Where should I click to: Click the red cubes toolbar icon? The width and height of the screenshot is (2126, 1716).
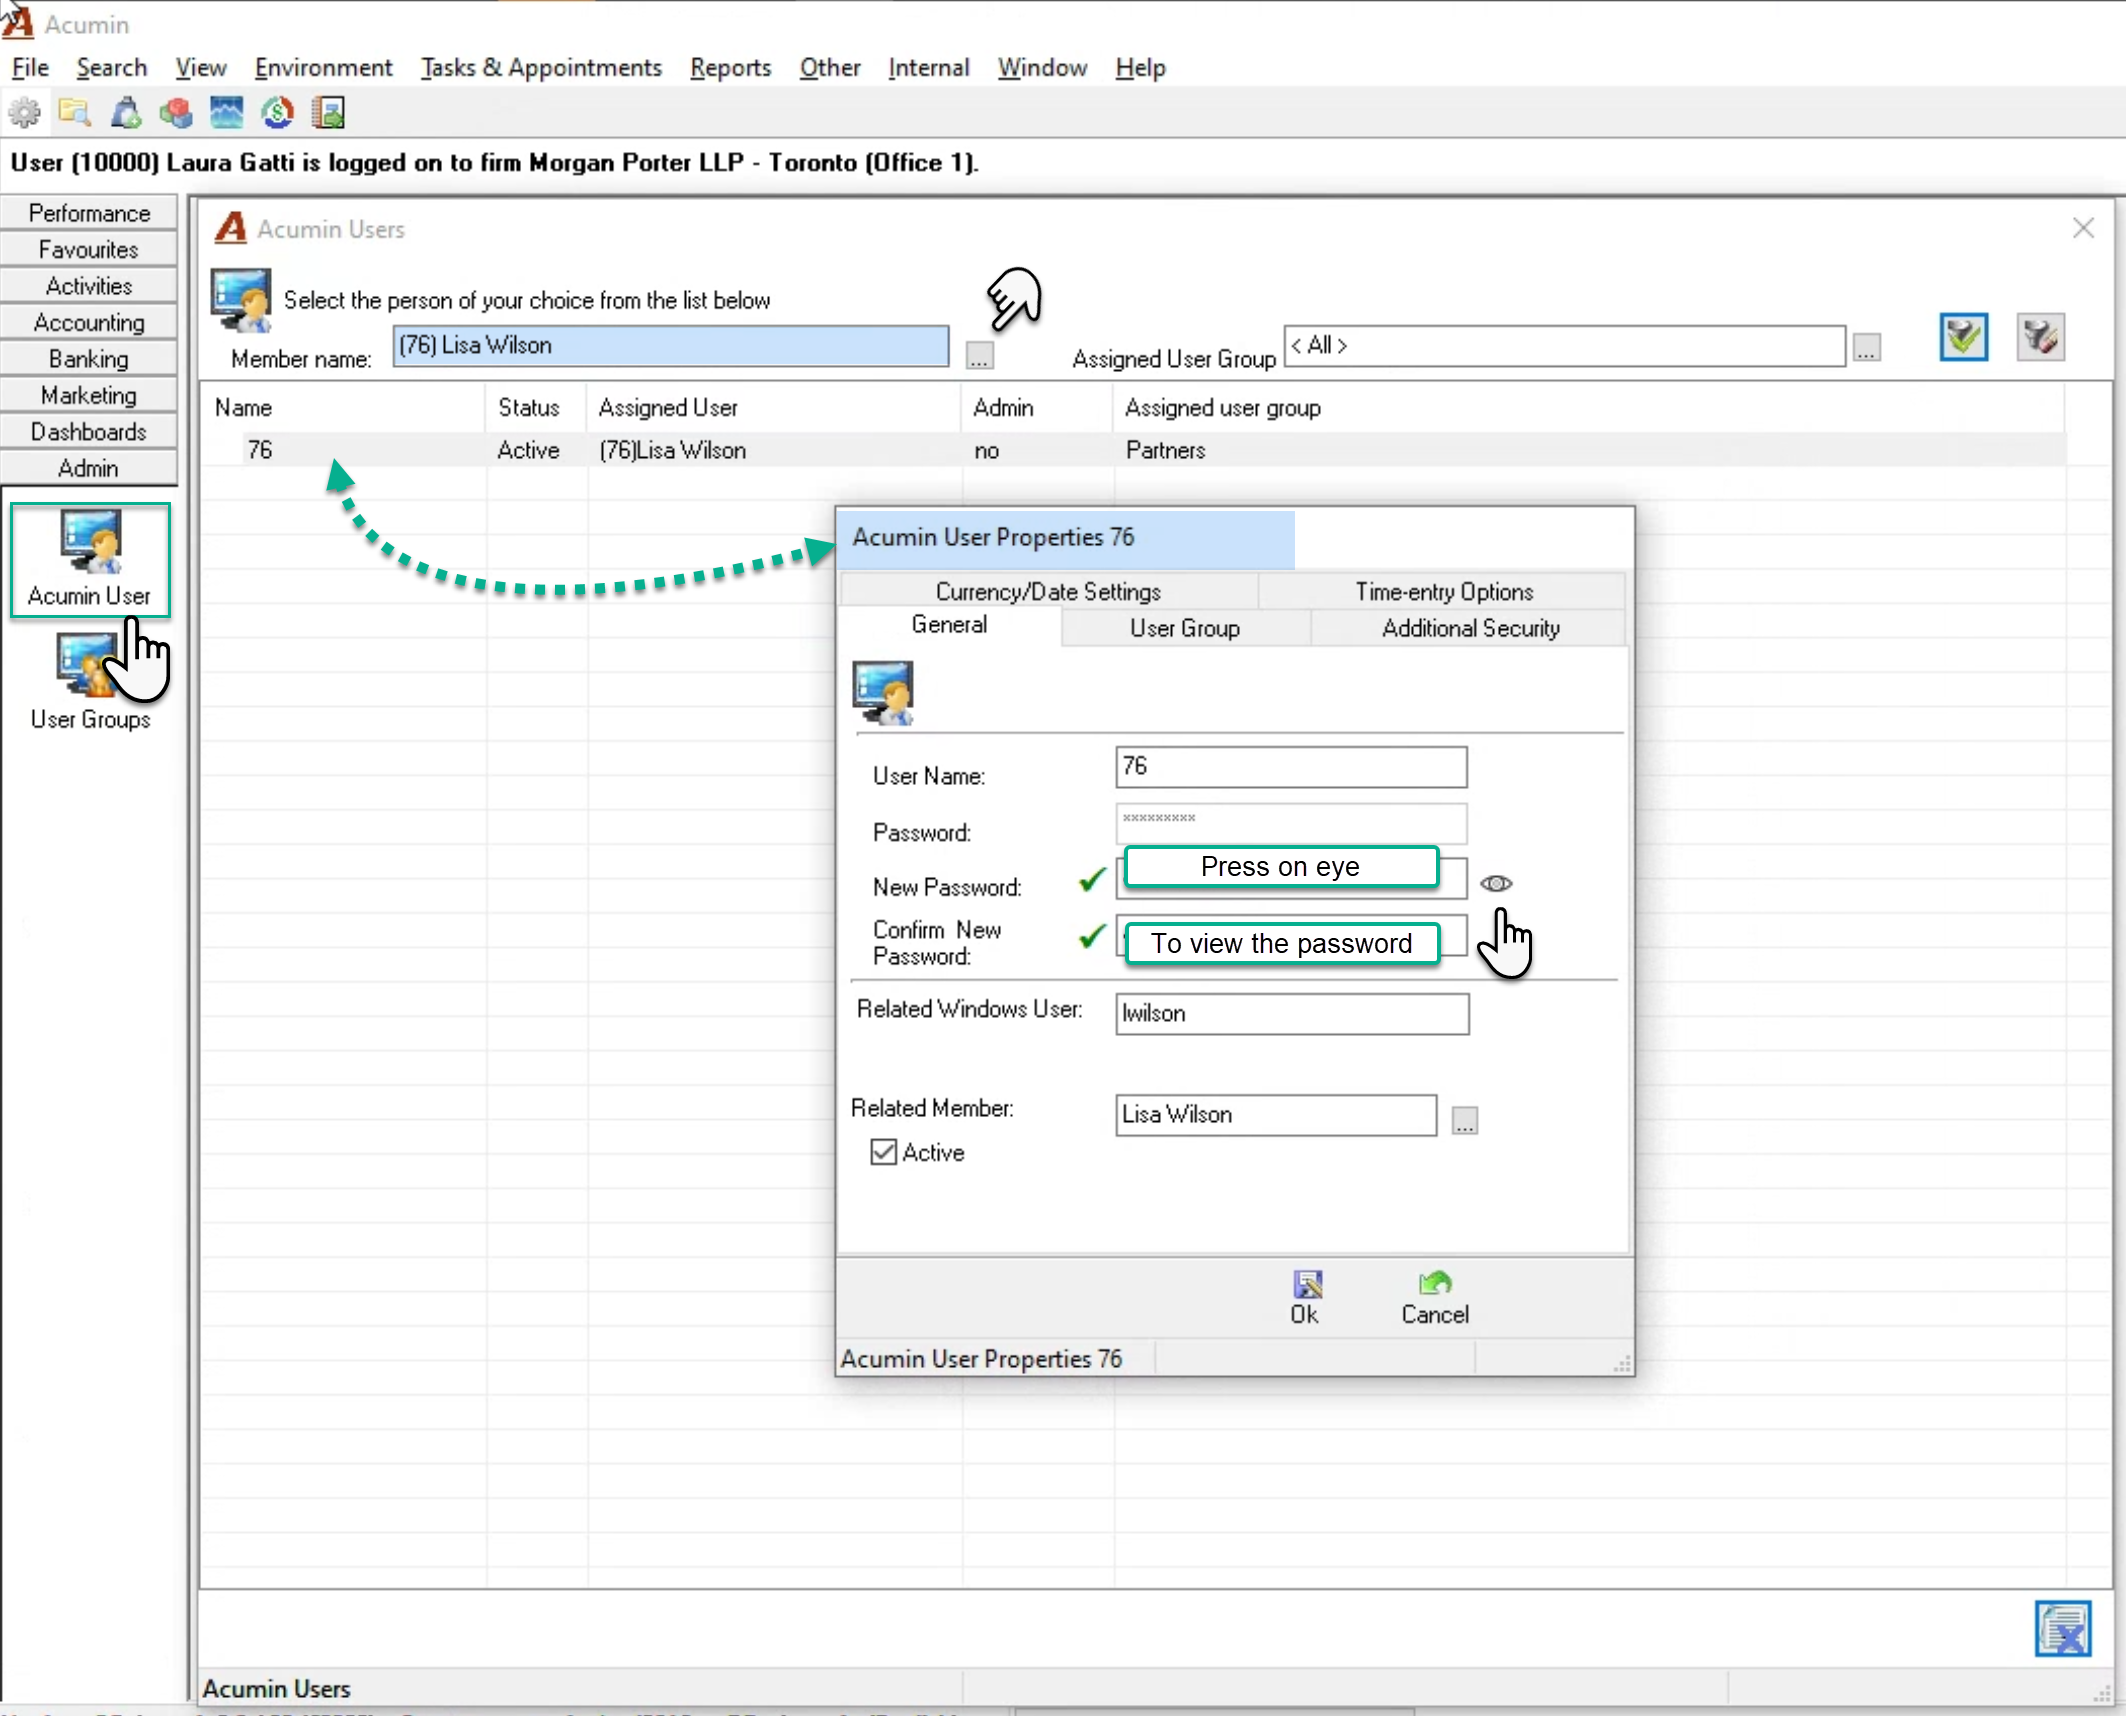point(176,113)
